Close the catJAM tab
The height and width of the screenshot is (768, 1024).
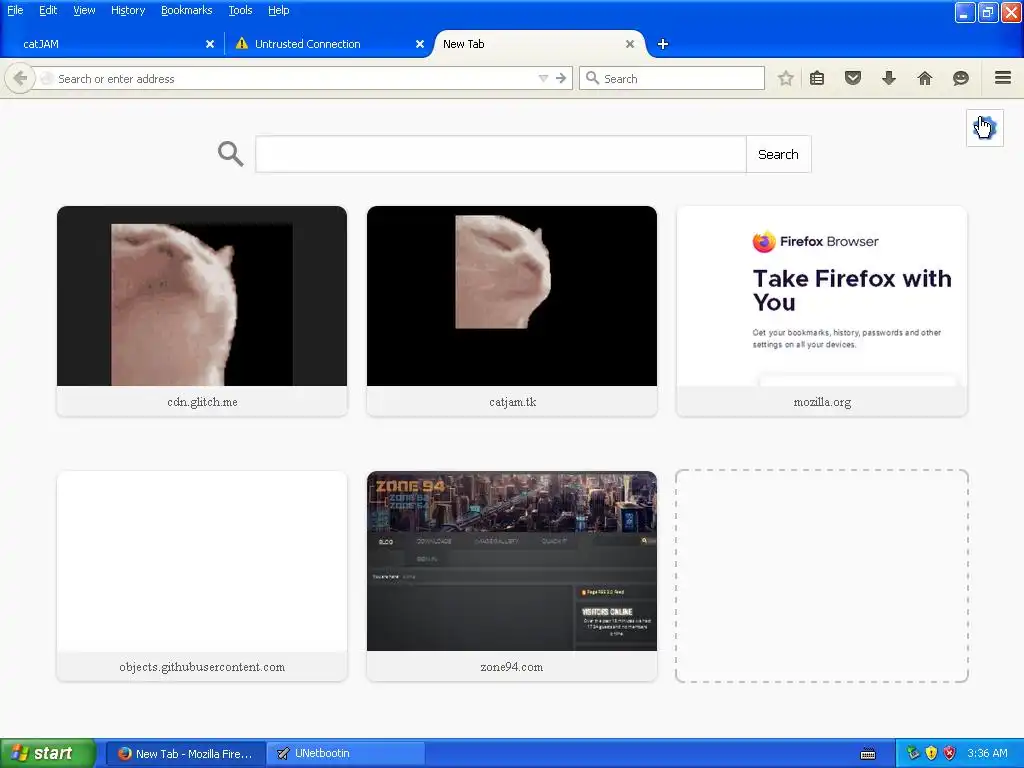tap(210, 44)
